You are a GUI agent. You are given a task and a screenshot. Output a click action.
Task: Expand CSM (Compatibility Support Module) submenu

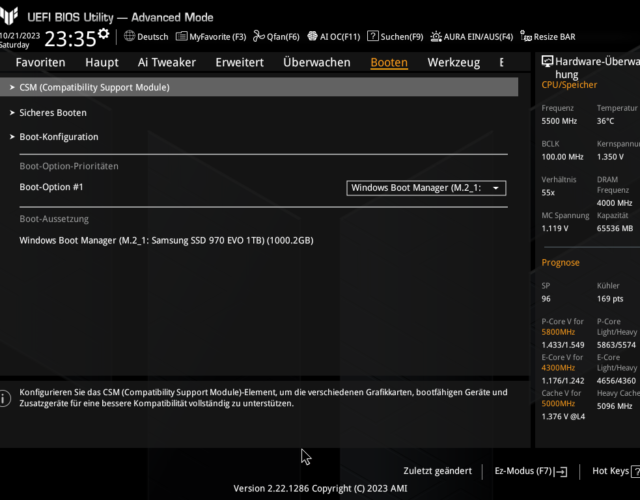pos(94,88)
